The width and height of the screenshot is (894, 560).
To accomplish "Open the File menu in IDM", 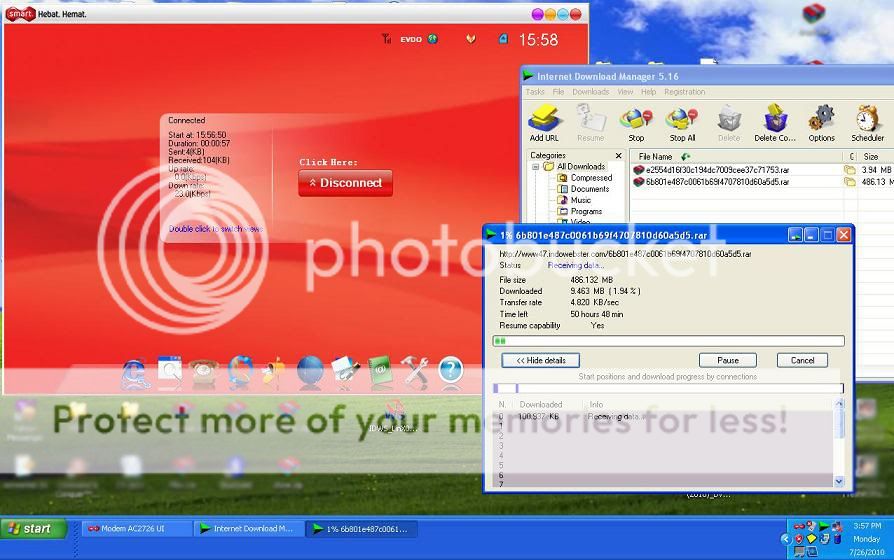I will (x=558, y=92).
